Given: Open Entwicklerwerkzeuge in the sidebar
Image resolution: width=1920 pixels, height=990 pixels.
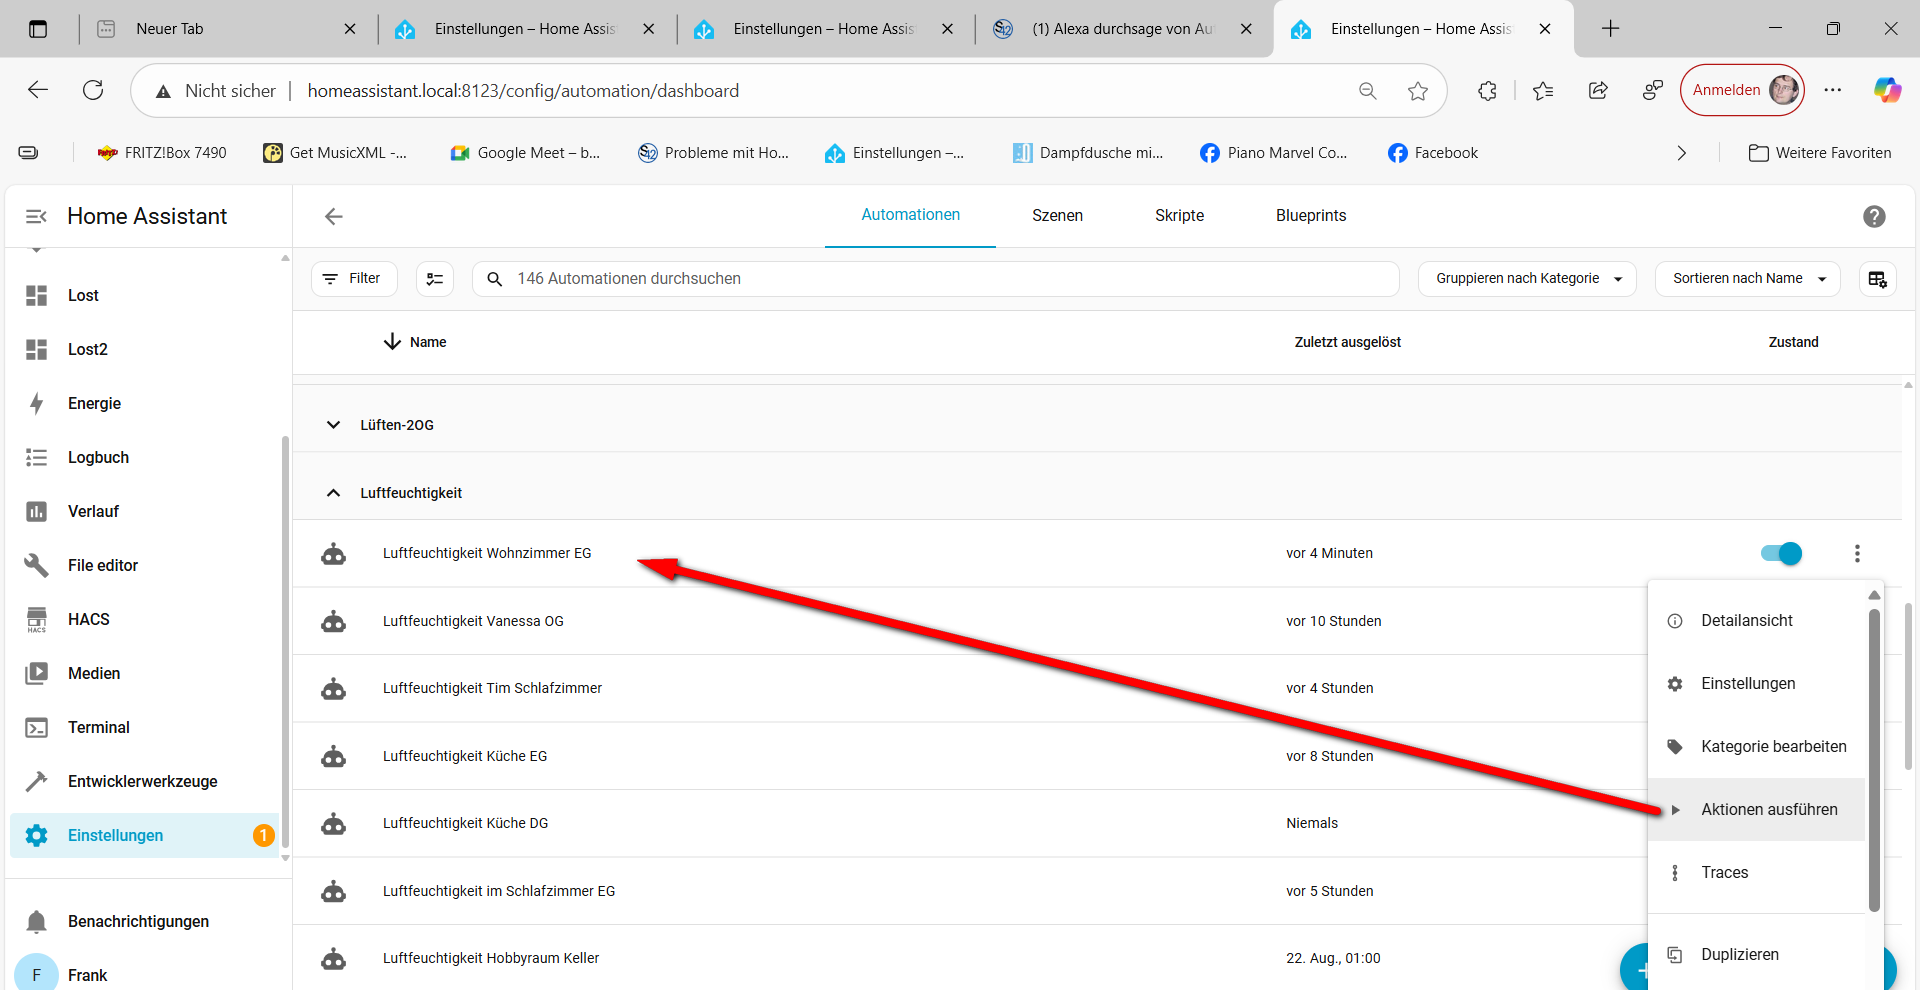Looking at the screenshot, I should click(x=142, y=781).
